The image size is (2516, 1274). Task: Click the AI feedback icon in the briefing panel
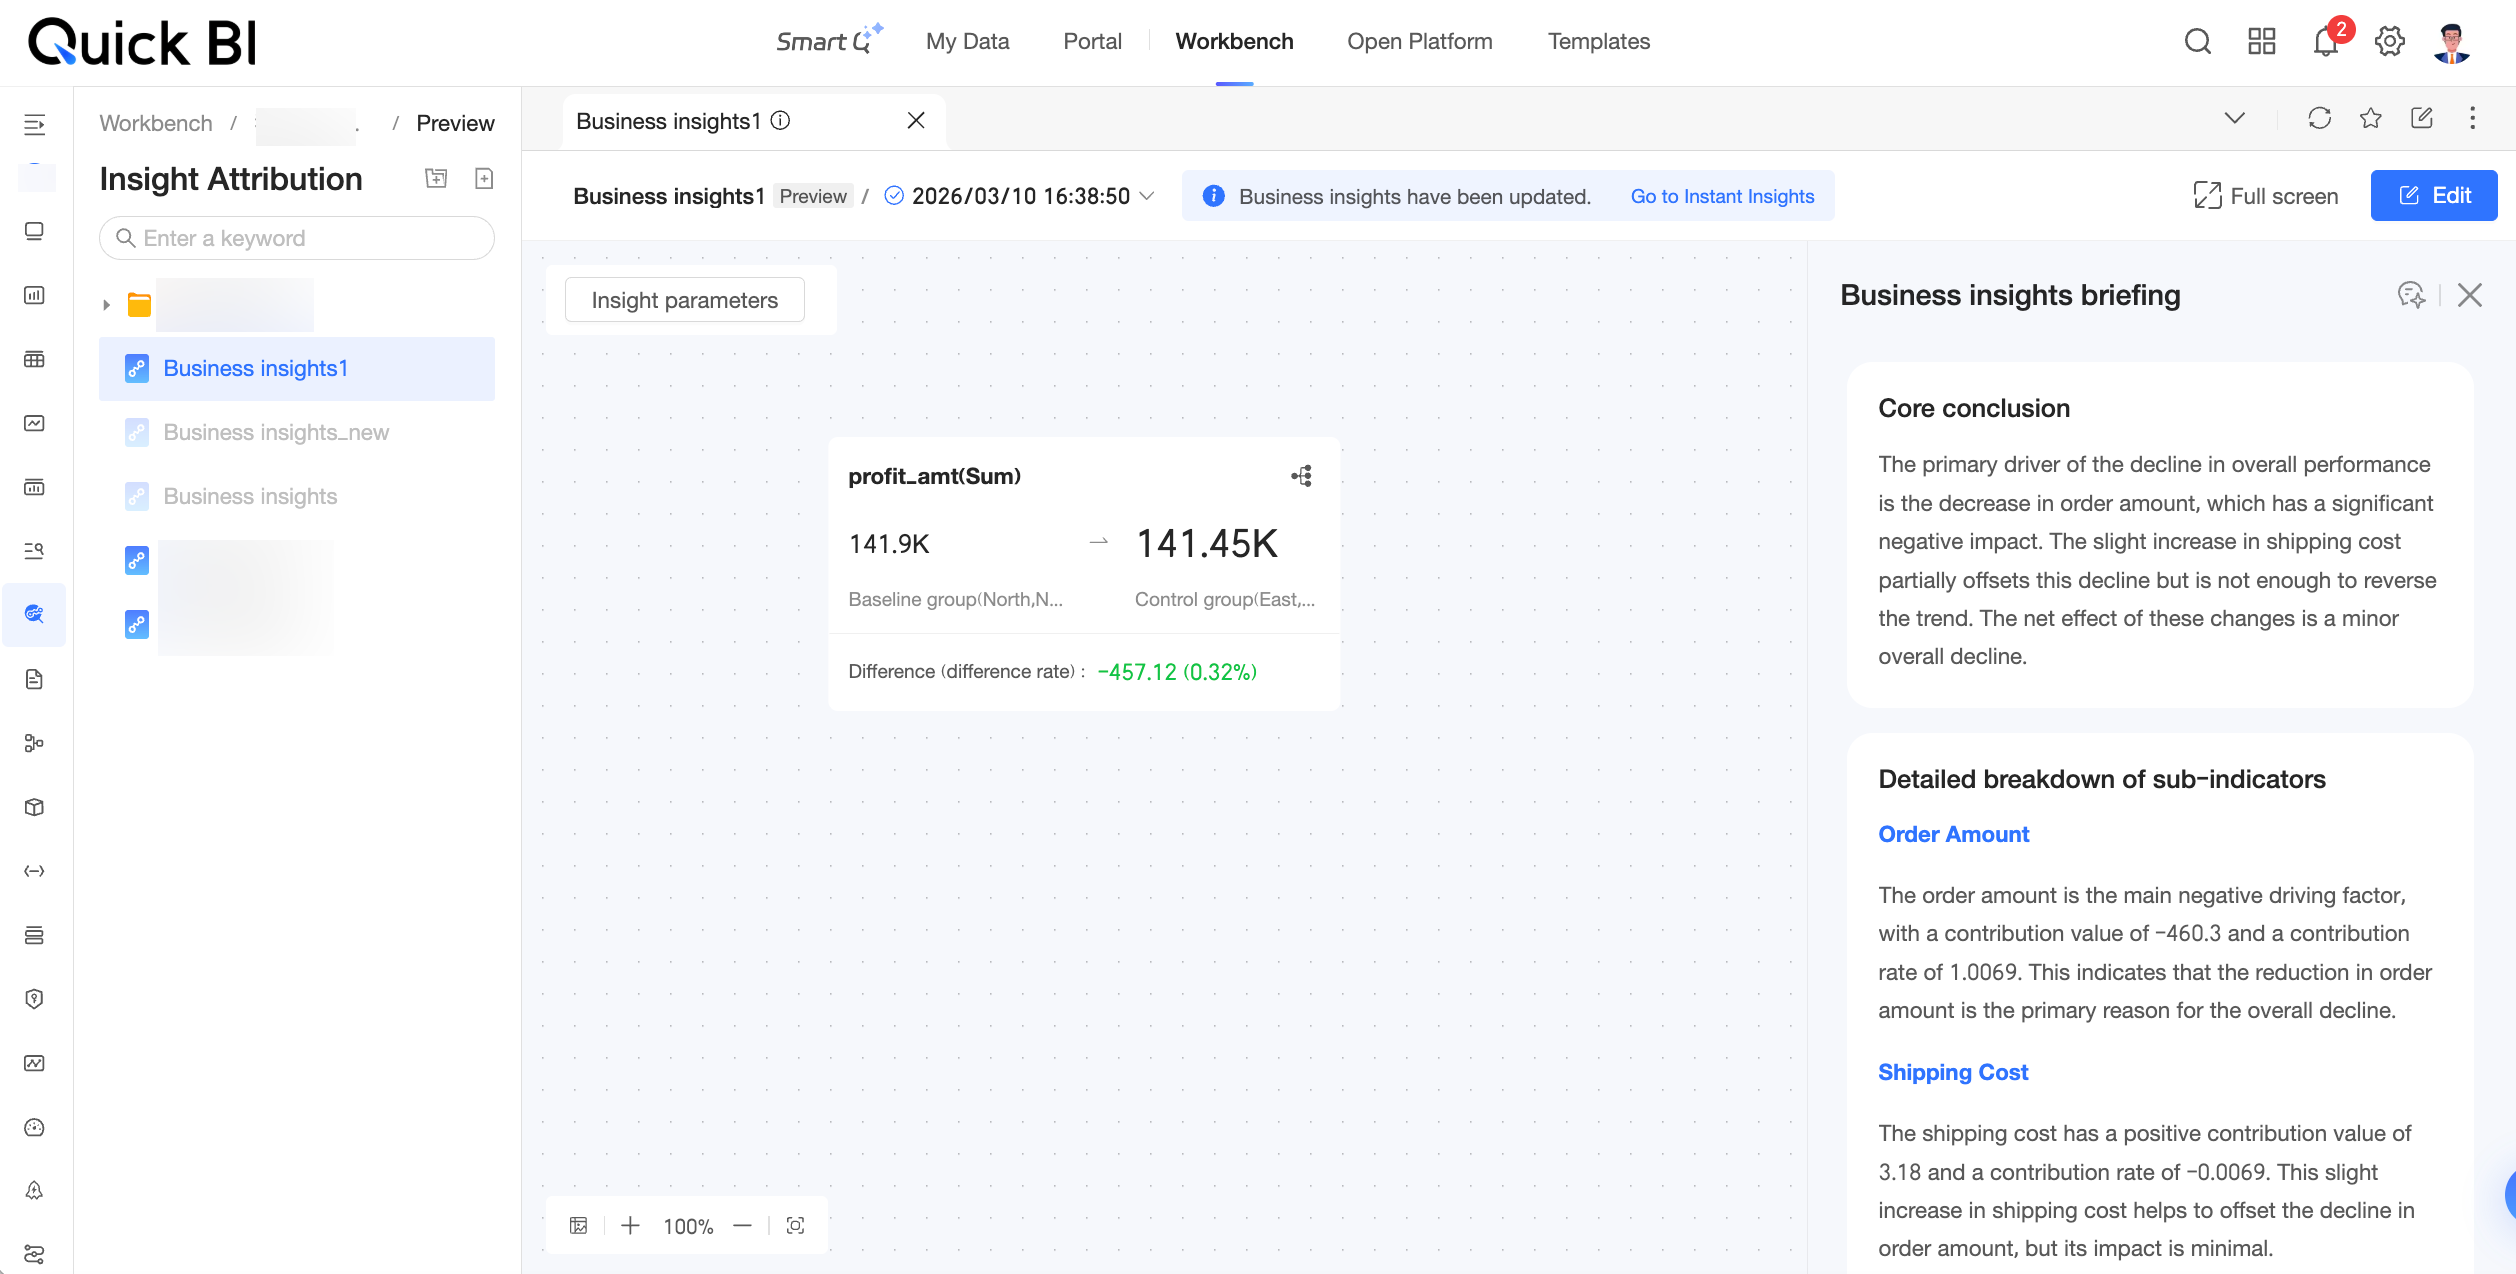click(2411, 295)
